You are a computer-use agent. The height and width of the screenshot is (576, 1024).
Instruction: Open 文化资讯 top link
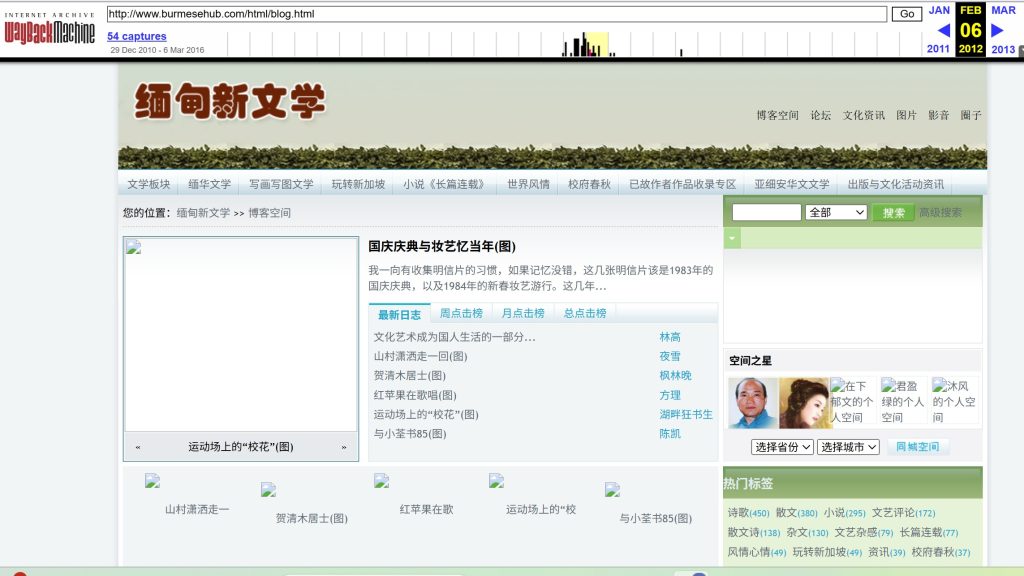(863, 115)
